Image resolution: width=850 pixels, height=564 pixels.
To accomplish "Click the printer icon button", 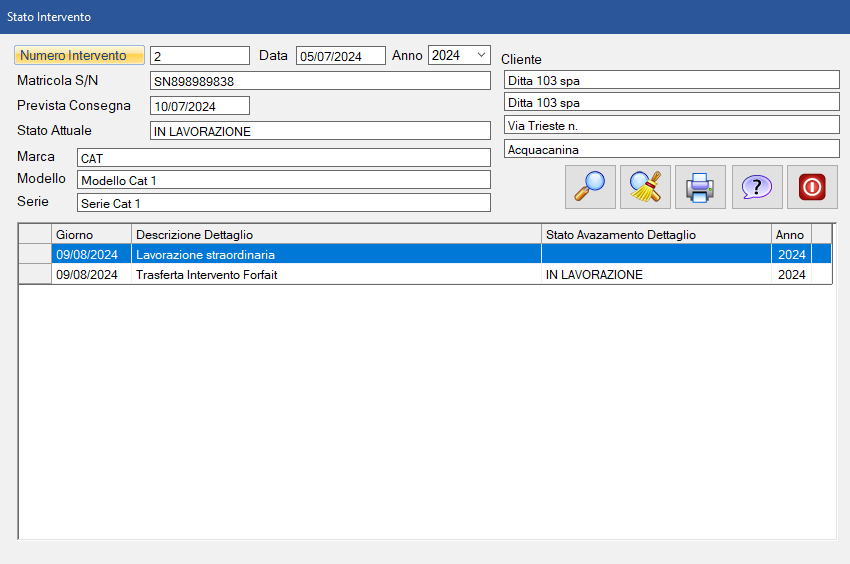I will 700,187.
